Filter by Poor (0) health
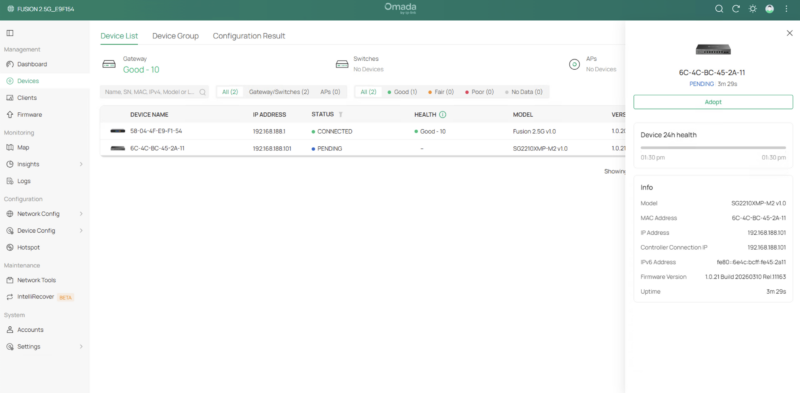This screenshot has height=393, width=800. pyautogui.click(x=479, y=92)
